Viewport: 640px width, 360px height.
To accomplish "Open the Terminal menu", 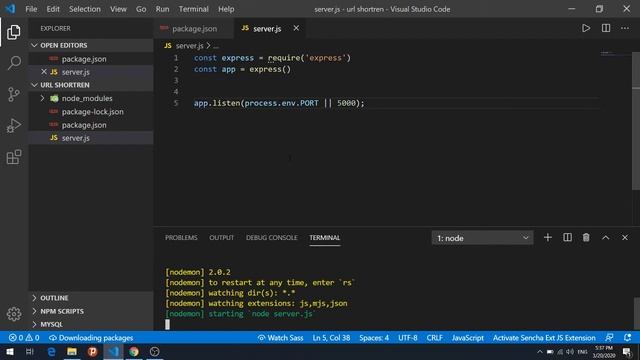I will pos(193,9).
